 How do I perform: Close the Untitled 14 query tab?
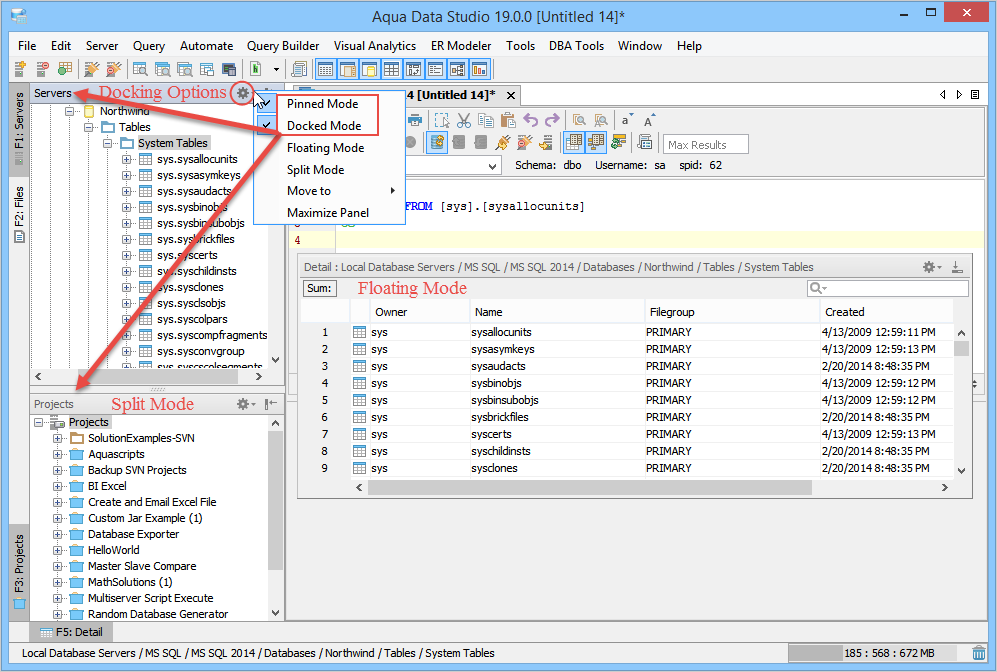(511, 95)
